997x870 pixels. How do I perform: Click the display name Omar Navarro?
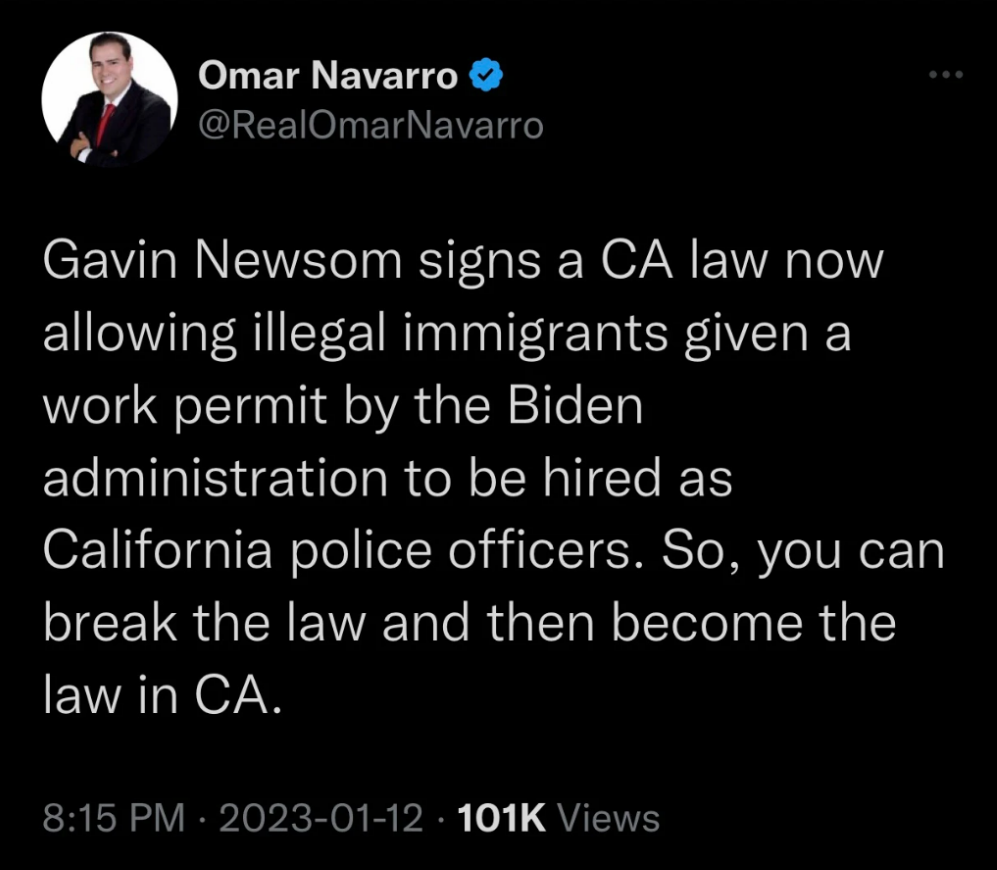329,76
